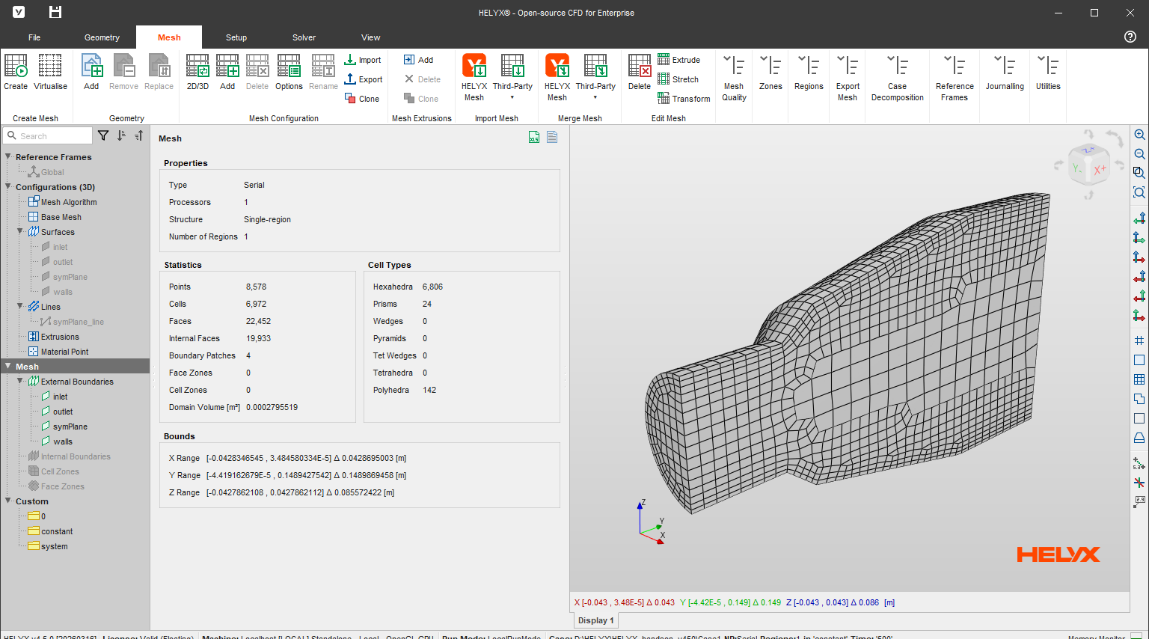Open the Regions dropdown menu

coord(808,73)
